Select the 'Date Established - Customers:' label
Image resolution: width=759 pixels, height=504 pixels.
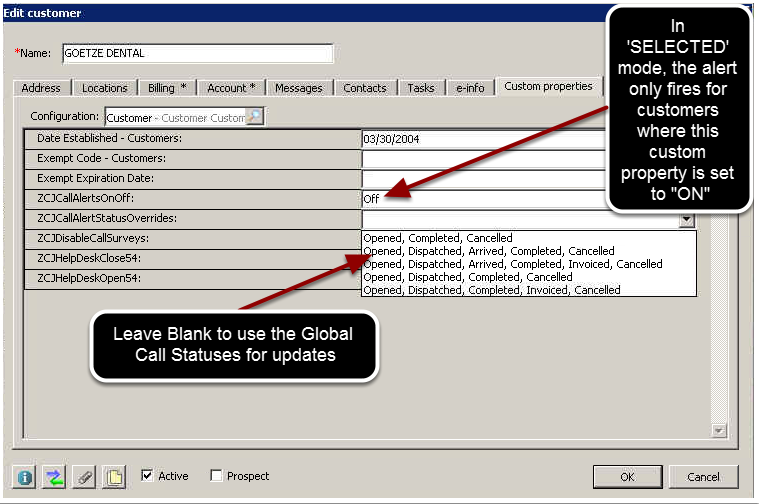click(x=109, y=138)
